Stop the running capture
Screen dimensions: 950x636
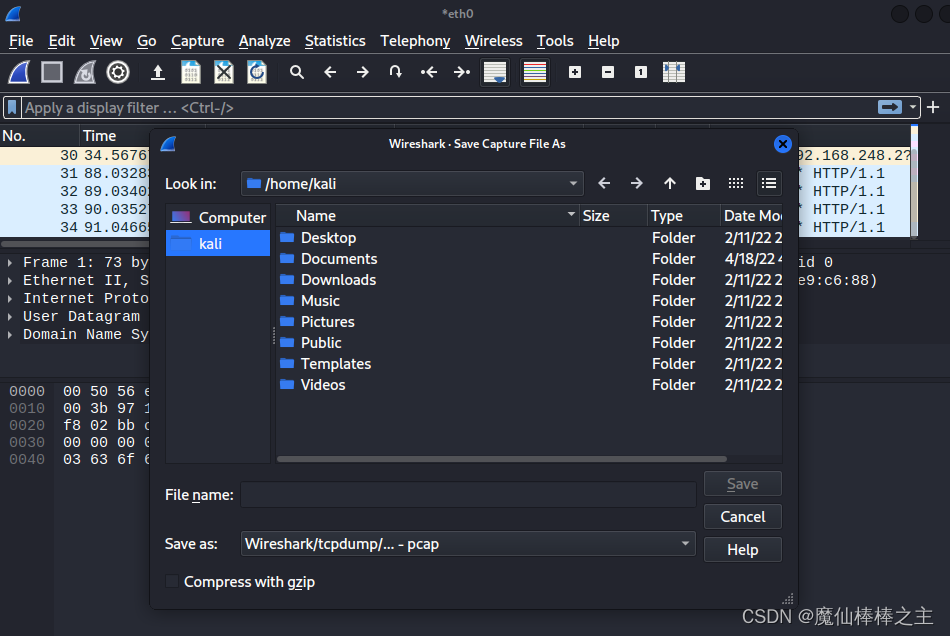[x=51, y=72]
